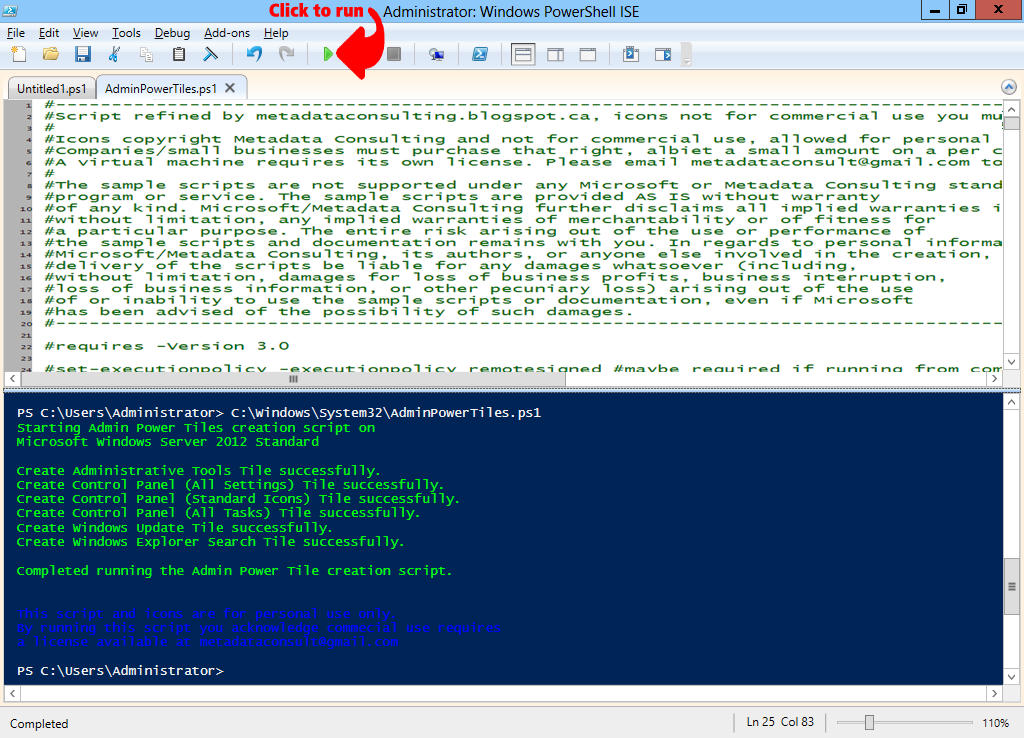Save the script with the floppy disk icon

[83, 54]
